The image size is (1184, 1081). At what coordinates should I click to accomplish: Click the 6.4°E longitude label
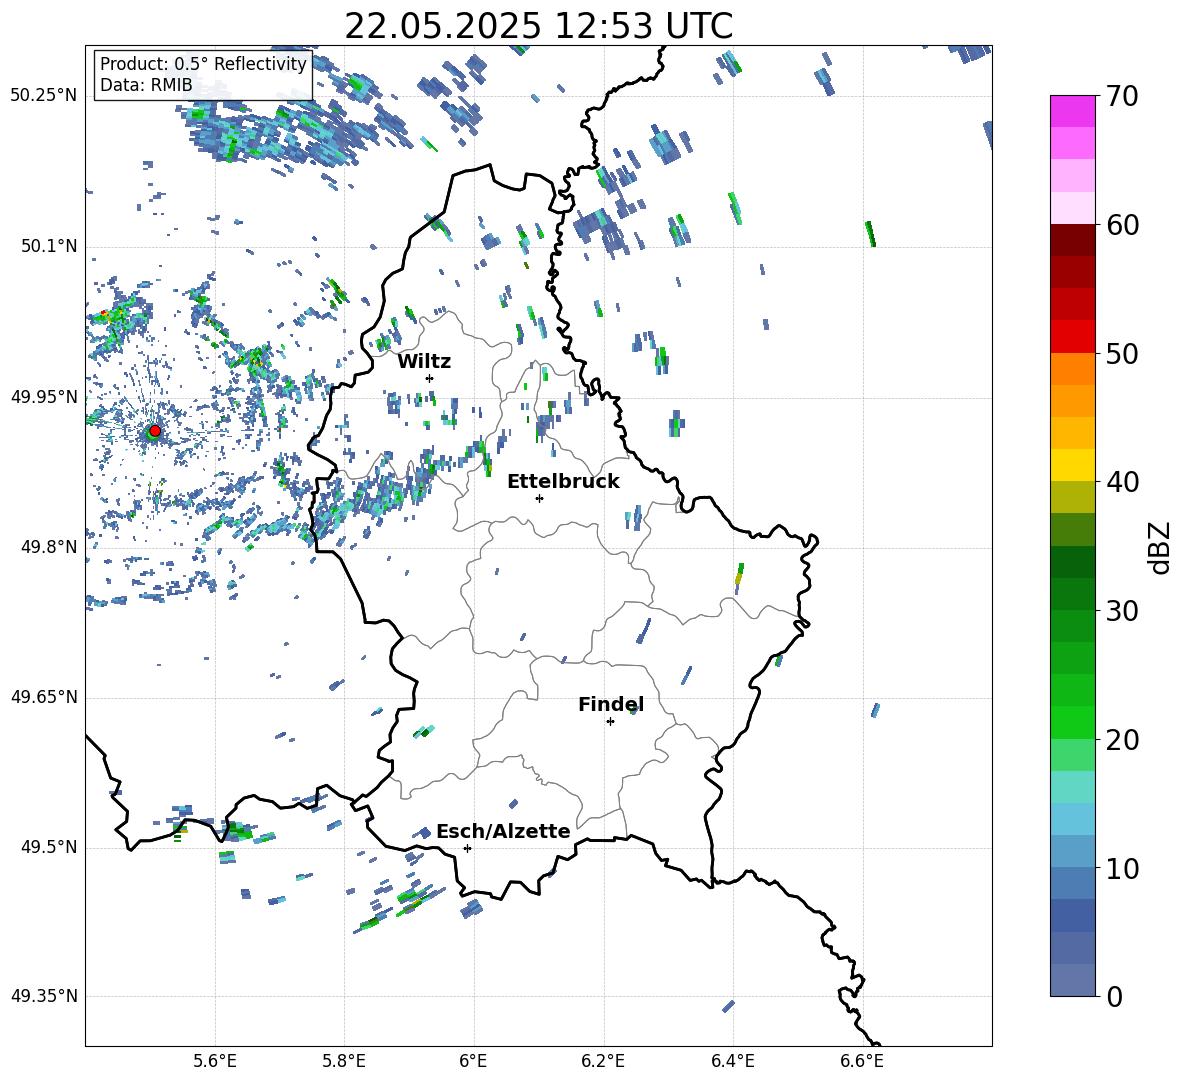click(x=732, y=1061)
